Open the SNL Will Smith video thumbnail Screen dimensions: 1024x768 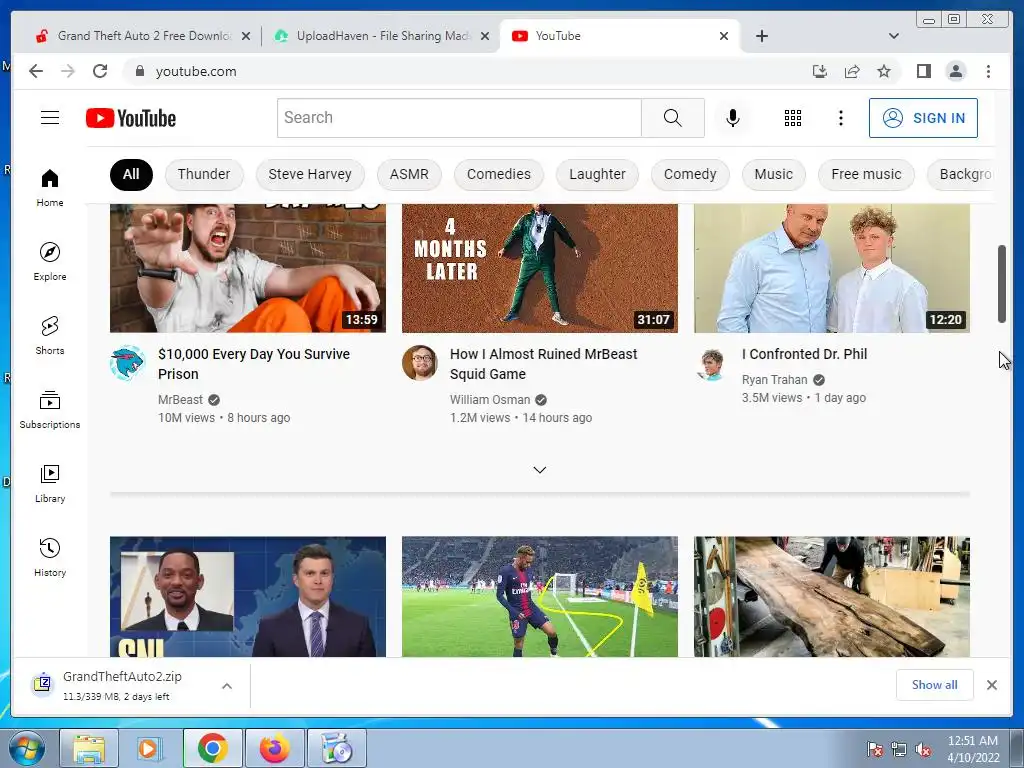[x=248, y=596]
